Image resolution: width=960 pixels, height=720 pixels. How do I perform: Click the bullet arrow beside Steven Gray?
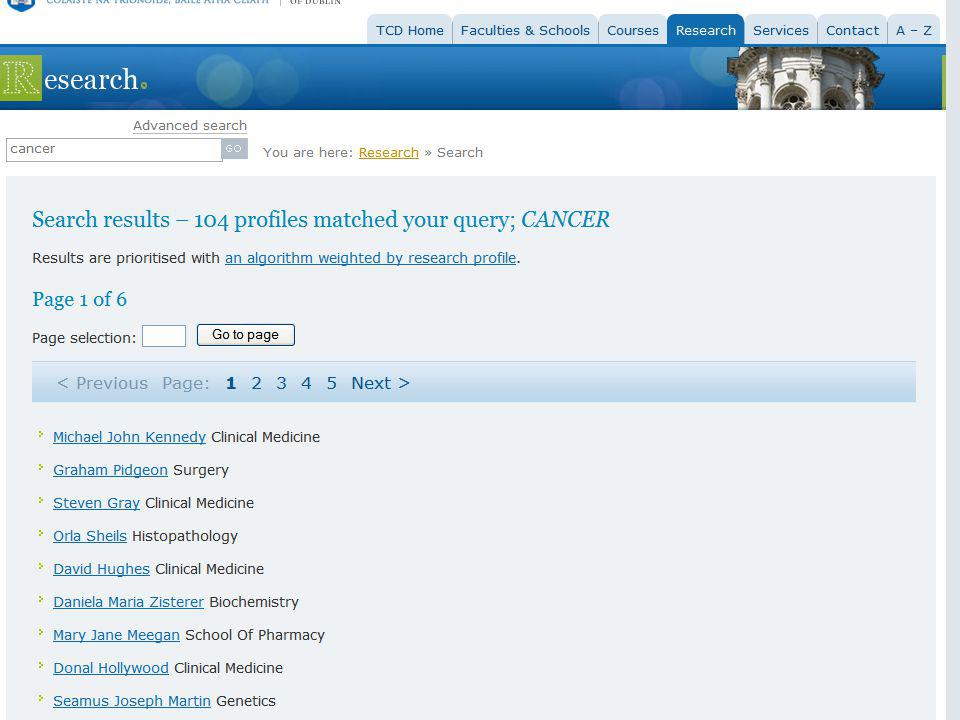pyautogui.click(x=40, y=500)
